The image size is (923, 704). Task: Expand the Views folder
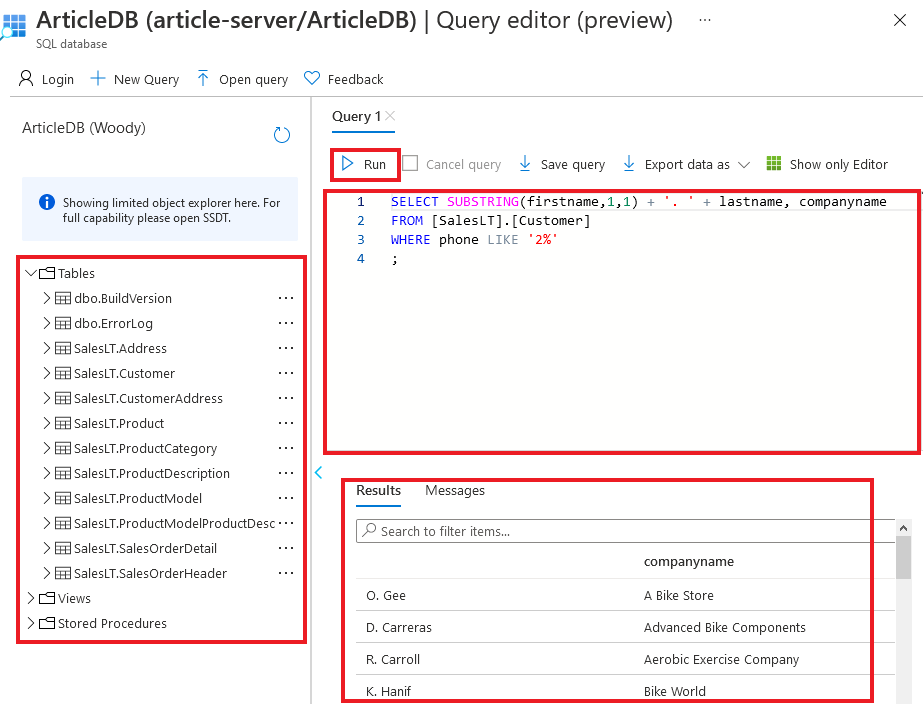31,598
